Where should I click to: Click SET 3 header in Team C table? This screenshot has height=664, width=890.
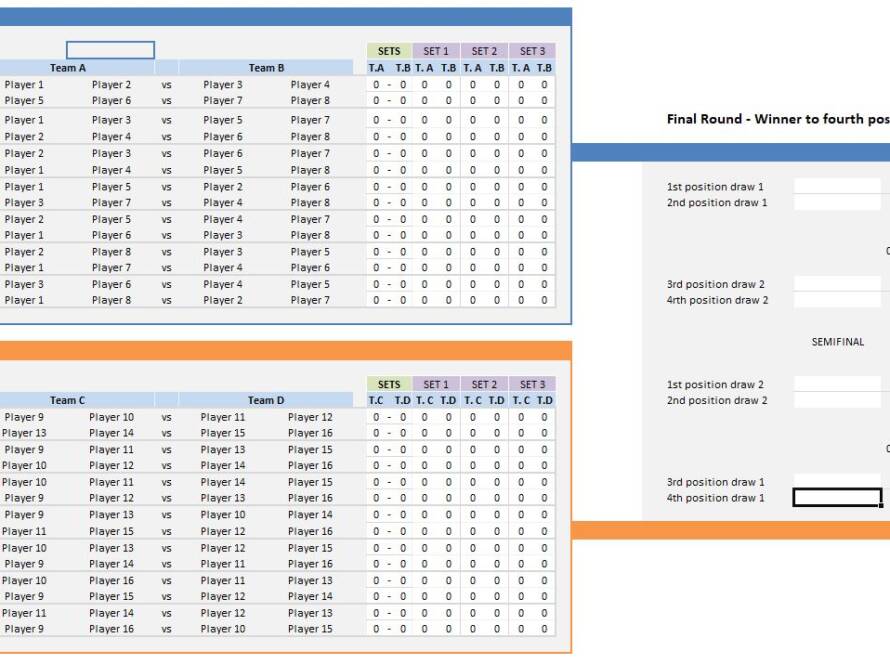click(532, 384)
